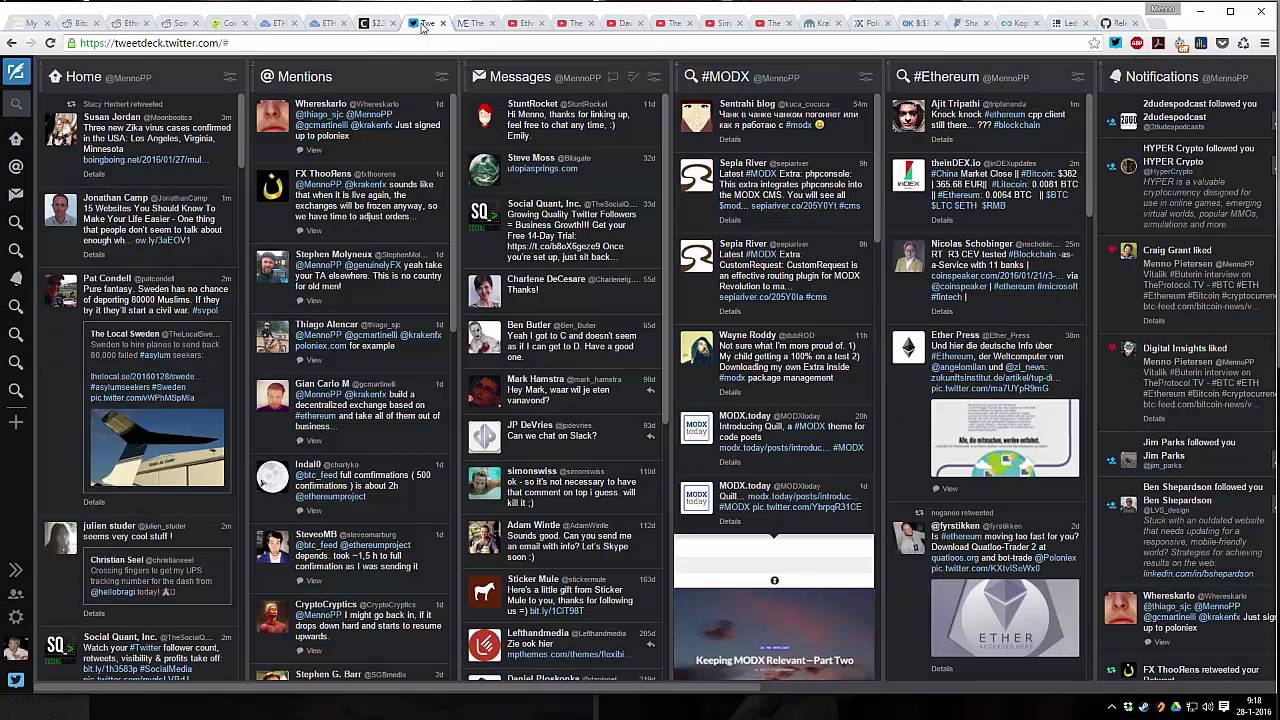This screenshot has width=1280, height=720.
Task: Click the Twitter bird logo in sidebar
Action: [15, 680]
